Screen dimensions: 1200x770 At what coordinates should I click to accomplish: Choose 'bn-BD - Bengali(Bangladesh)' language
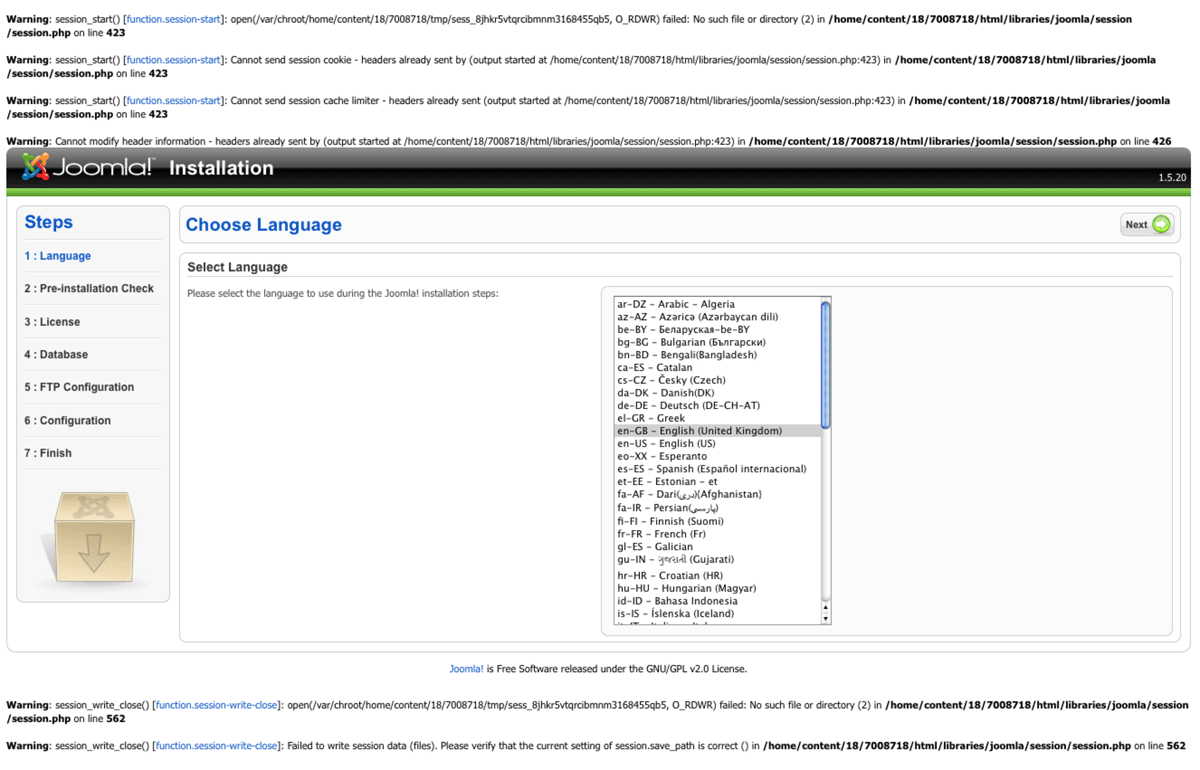[x=717, y=355]
